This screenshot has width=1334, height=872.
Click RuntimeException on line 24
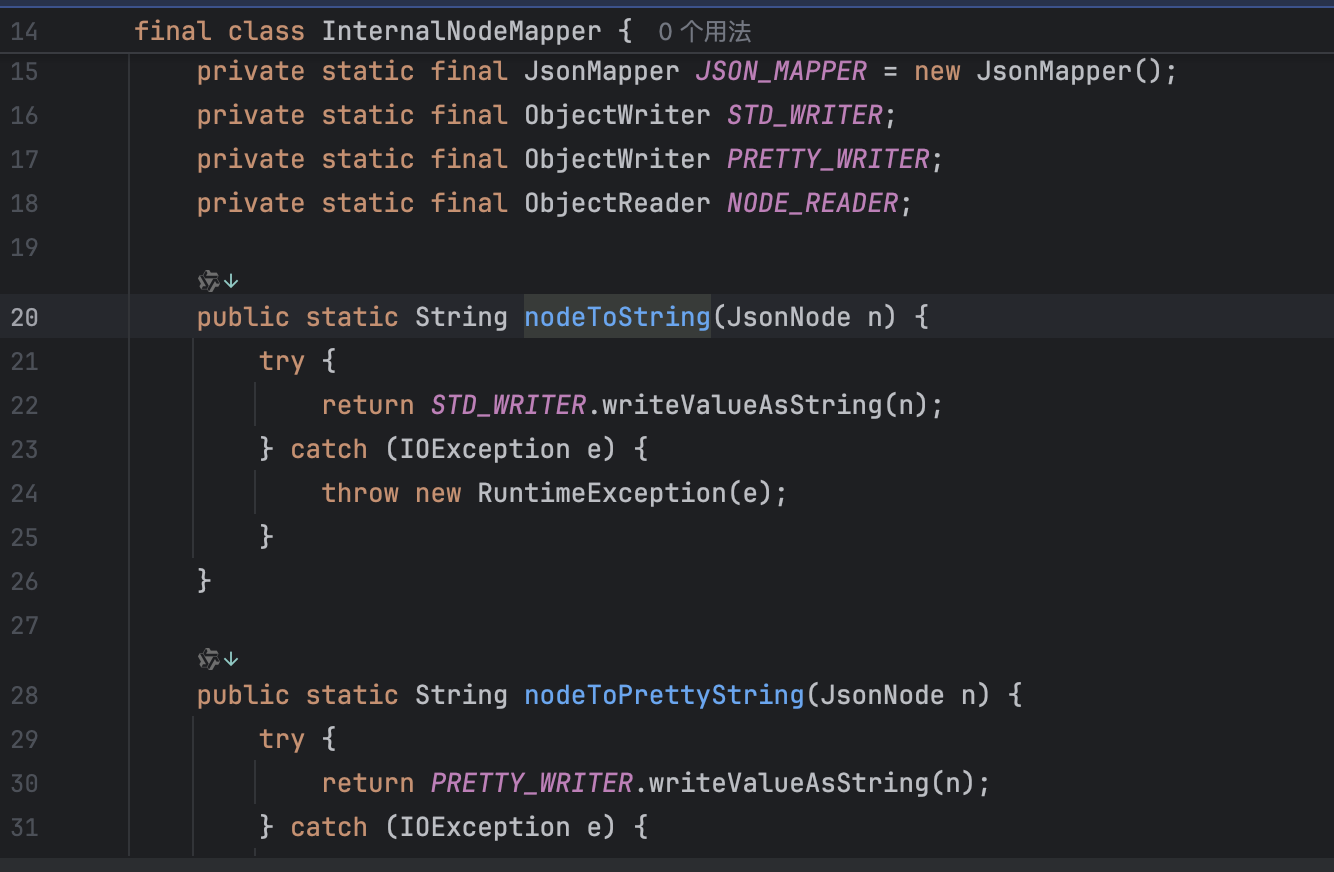[x=601, y=493]
